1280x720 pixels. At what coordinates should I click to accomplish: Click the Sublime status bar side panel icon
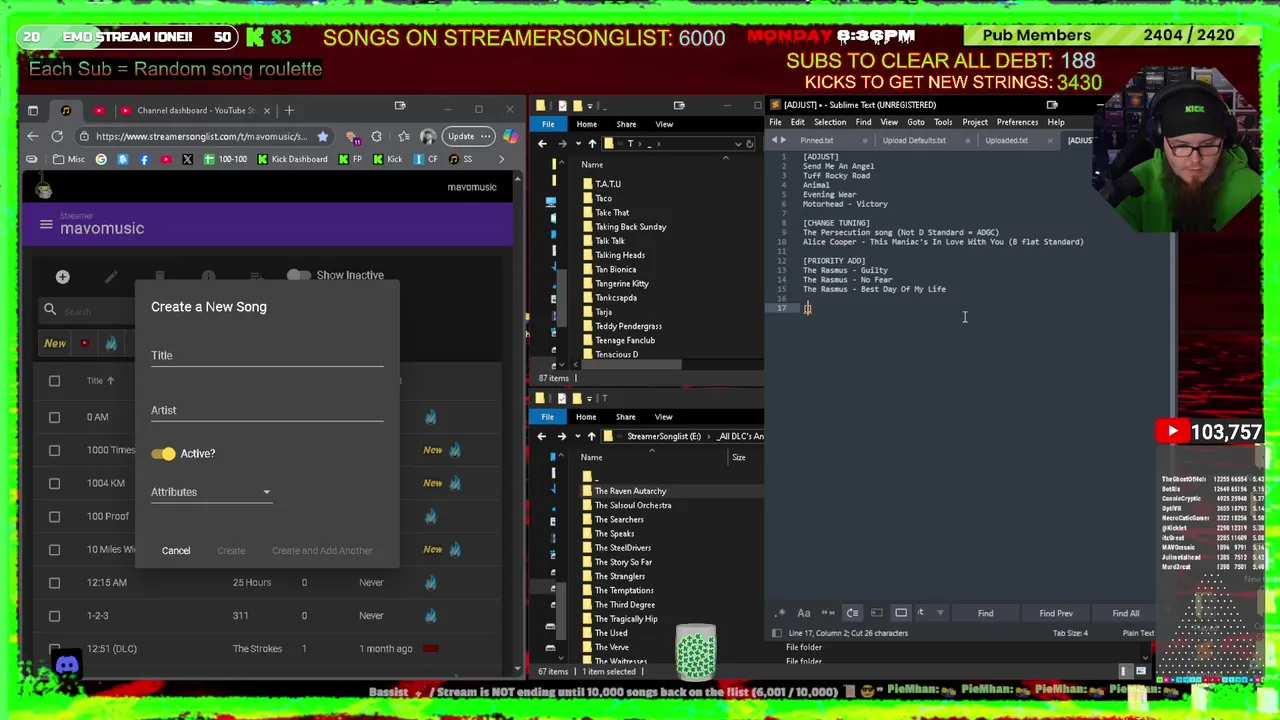777,633
